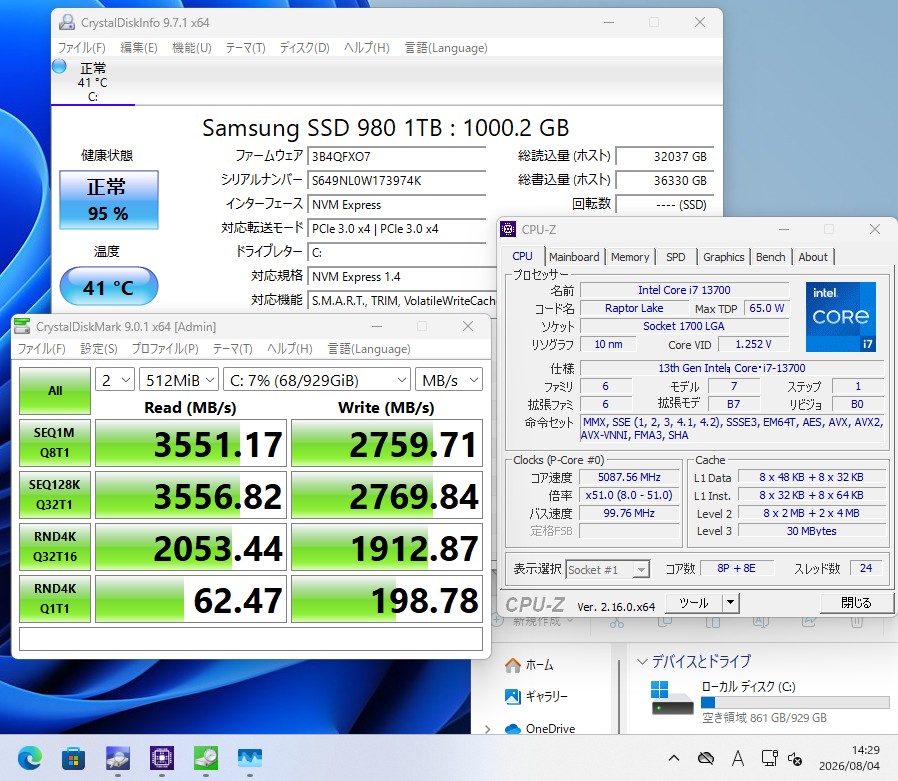Click the monitoring graph app in taskbar
The width and height of the screenshot is (898, 781).
(x=250, y=759)
